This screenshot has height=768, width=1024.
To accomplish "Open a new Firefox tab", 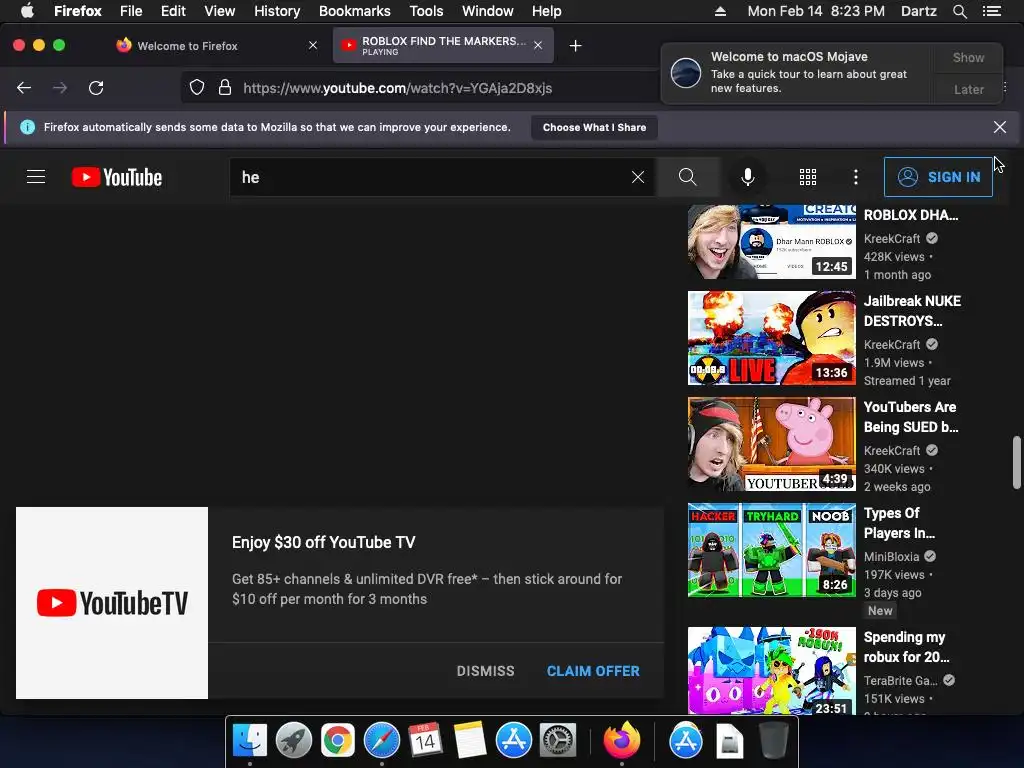I will coord(575,46).
